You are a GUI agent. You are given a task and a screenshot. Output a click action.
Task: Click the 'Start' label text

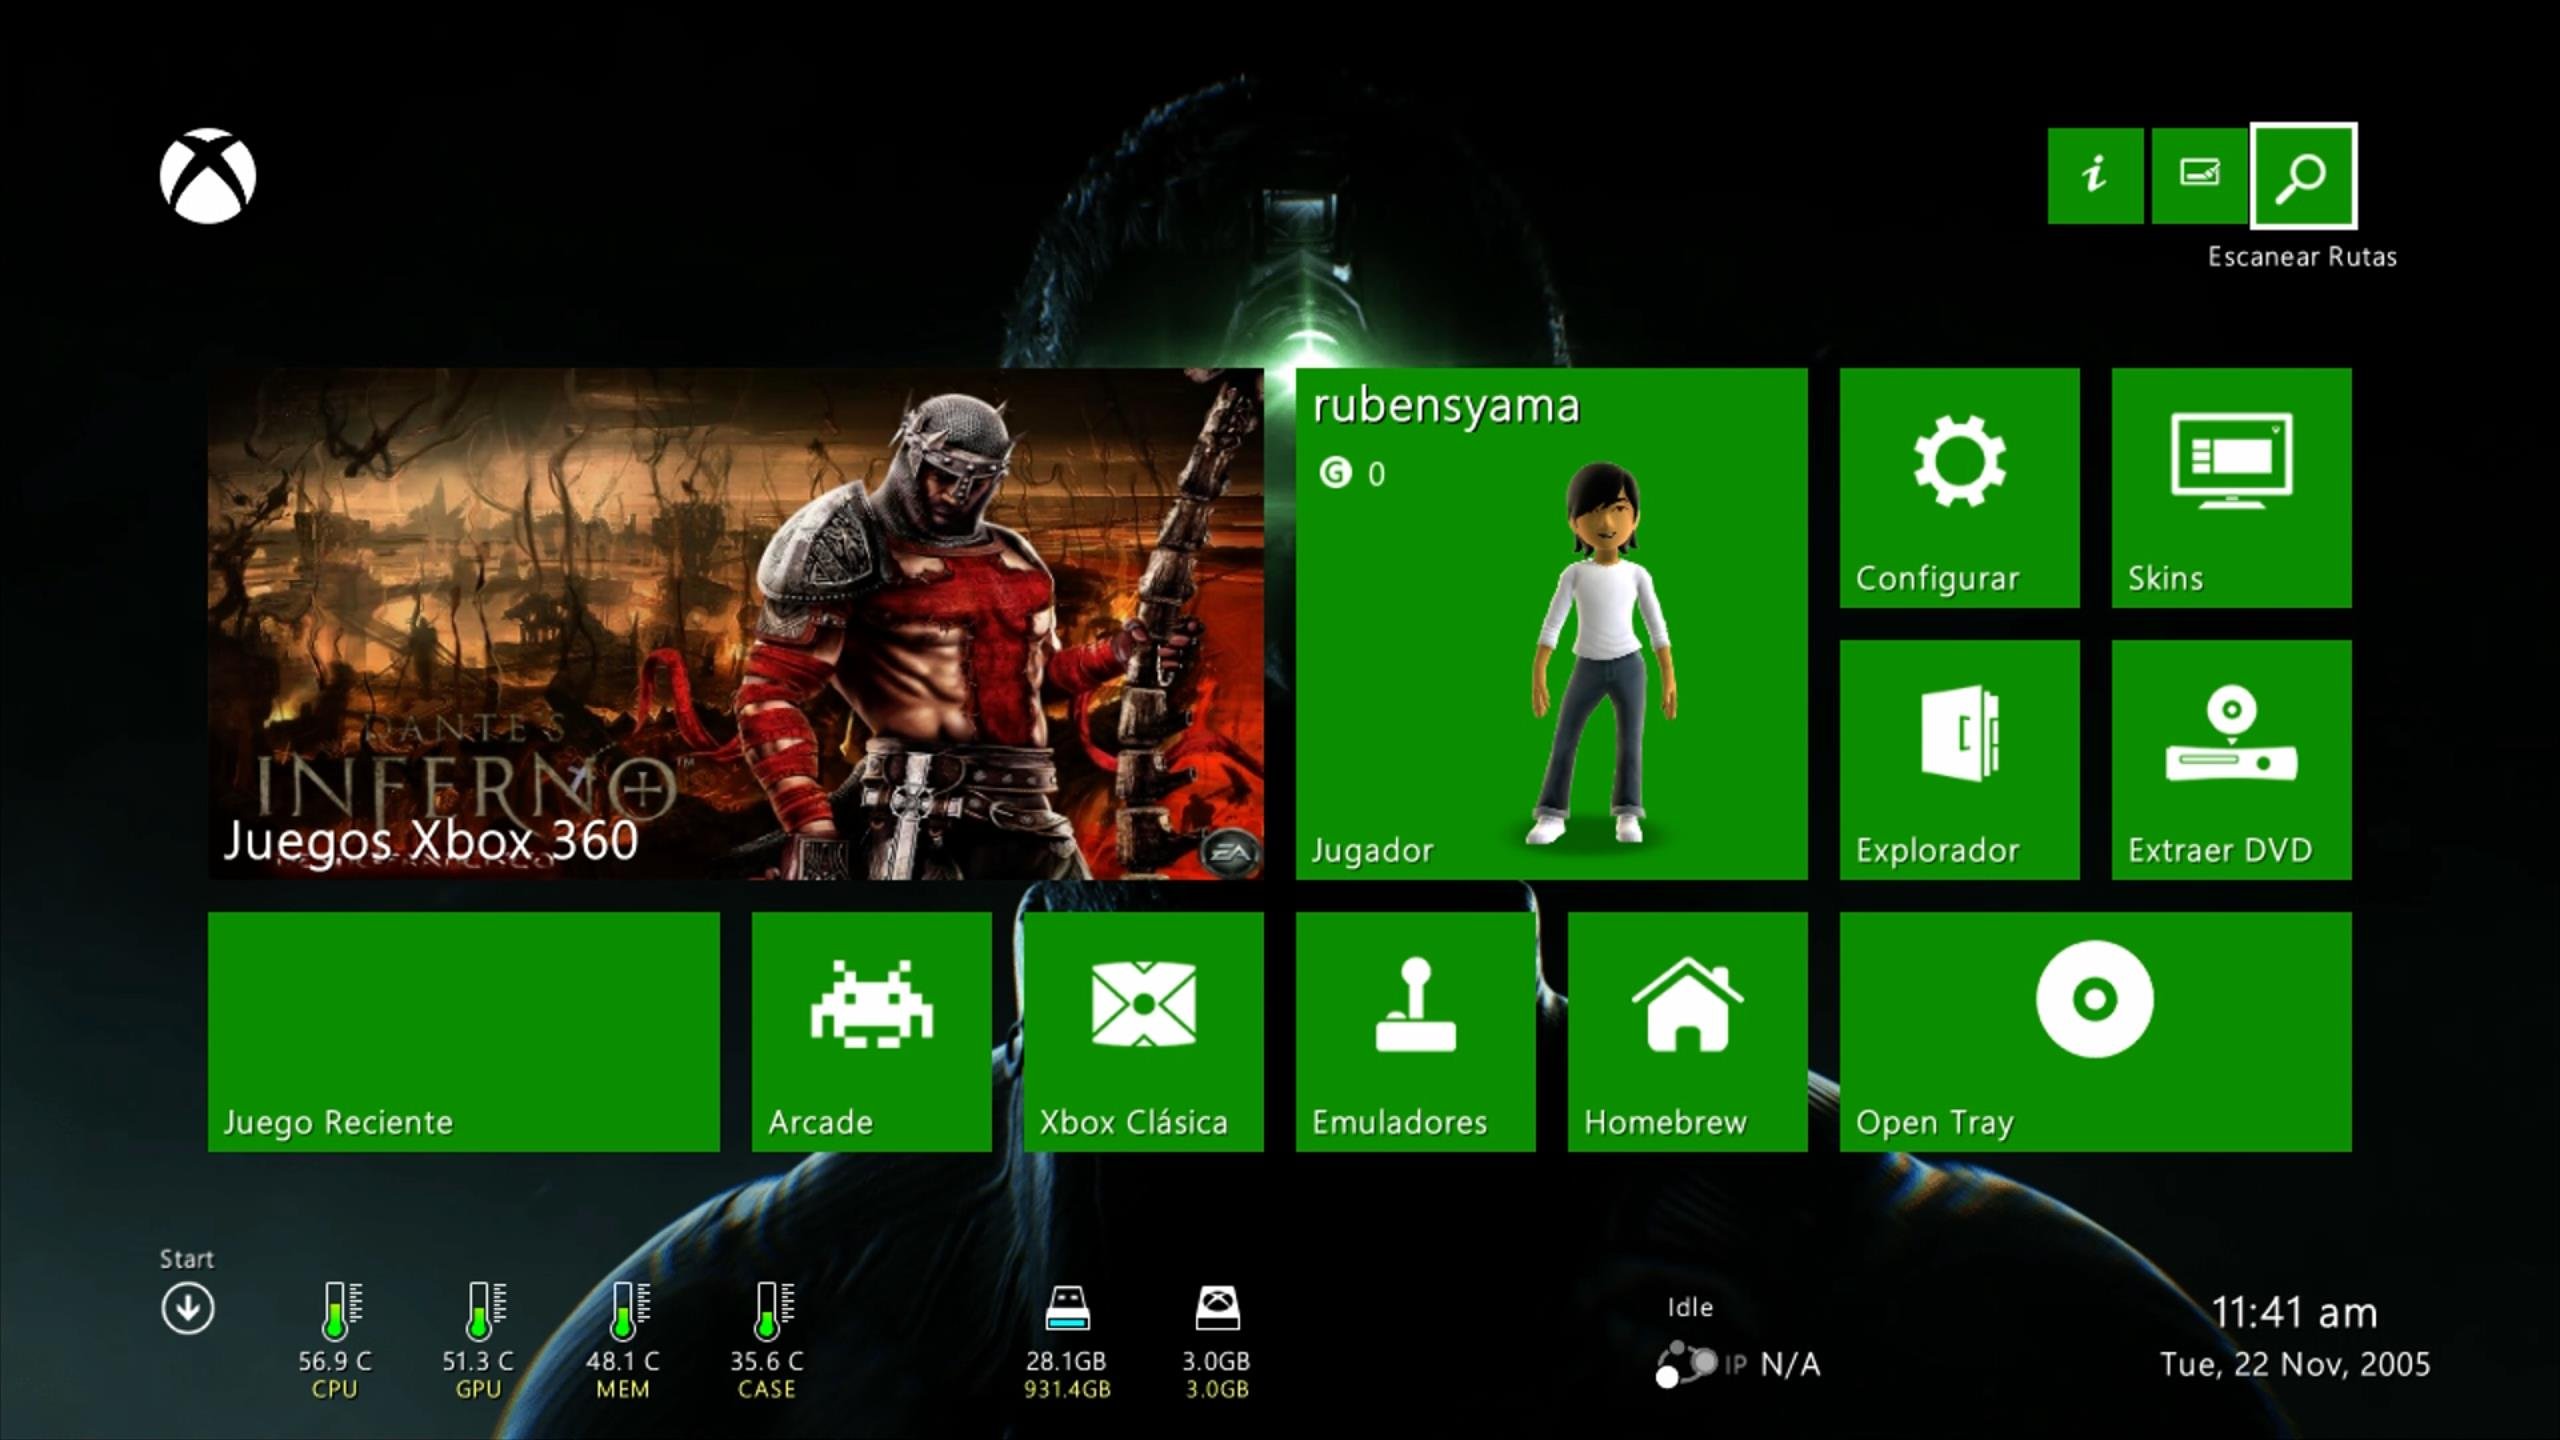[187, 1259]
